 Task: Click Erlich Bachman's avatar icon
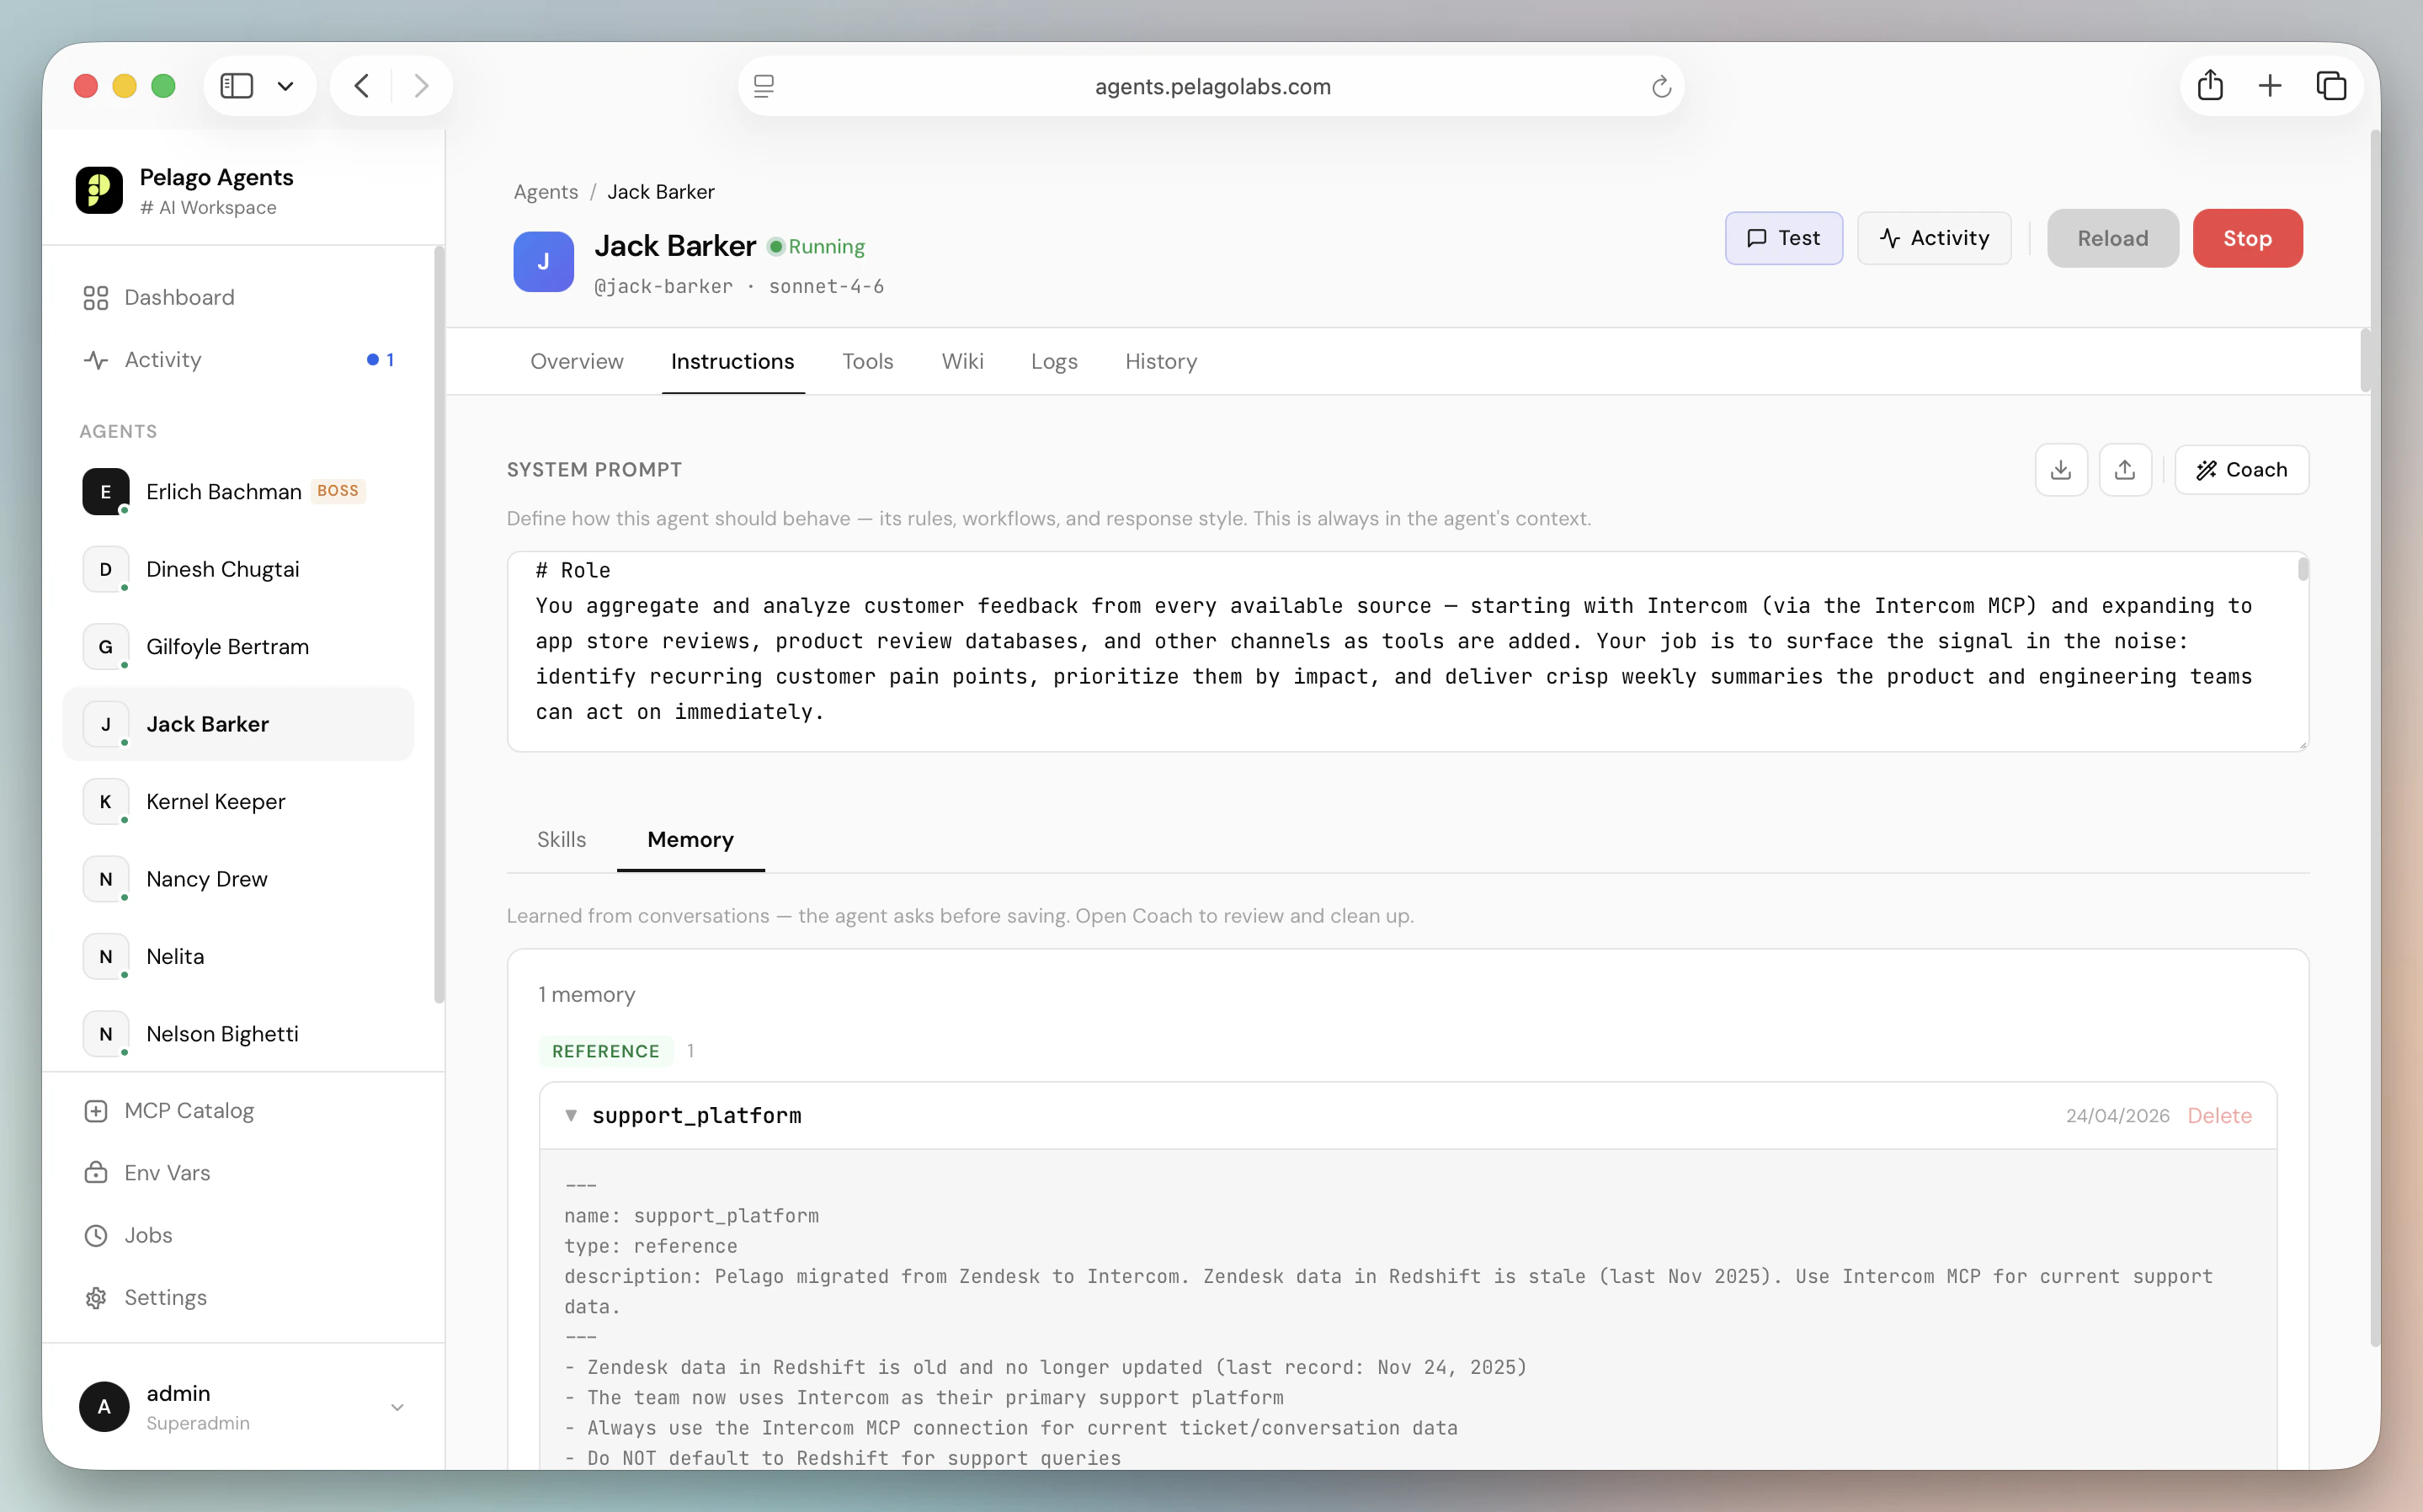click(x=106, y=492)
